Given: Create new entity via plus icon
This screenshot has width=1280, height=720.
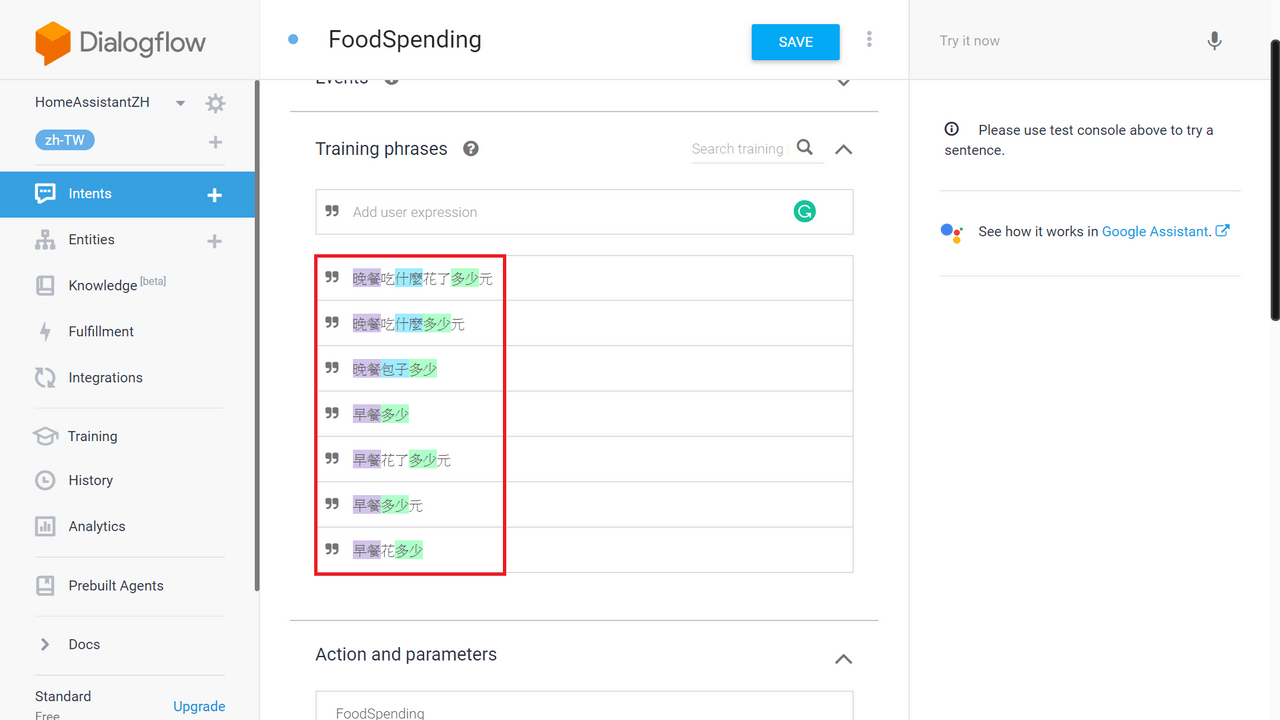Looking at the screenshot, I should (x=214, y=241).
